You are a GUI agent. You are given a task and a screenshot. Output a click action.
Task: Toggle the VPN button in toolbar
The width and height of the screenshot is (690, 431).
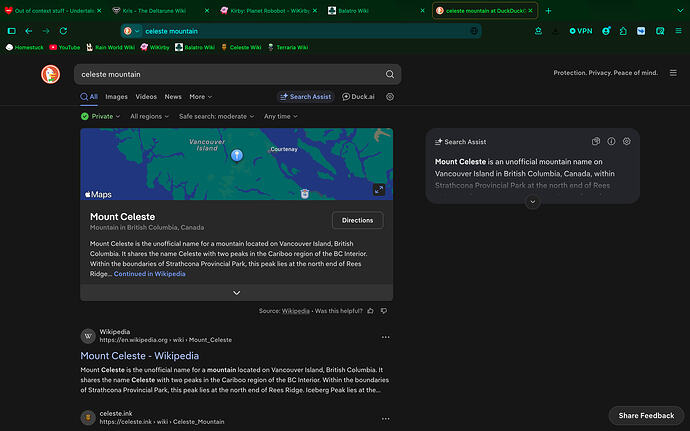[580, 31]
